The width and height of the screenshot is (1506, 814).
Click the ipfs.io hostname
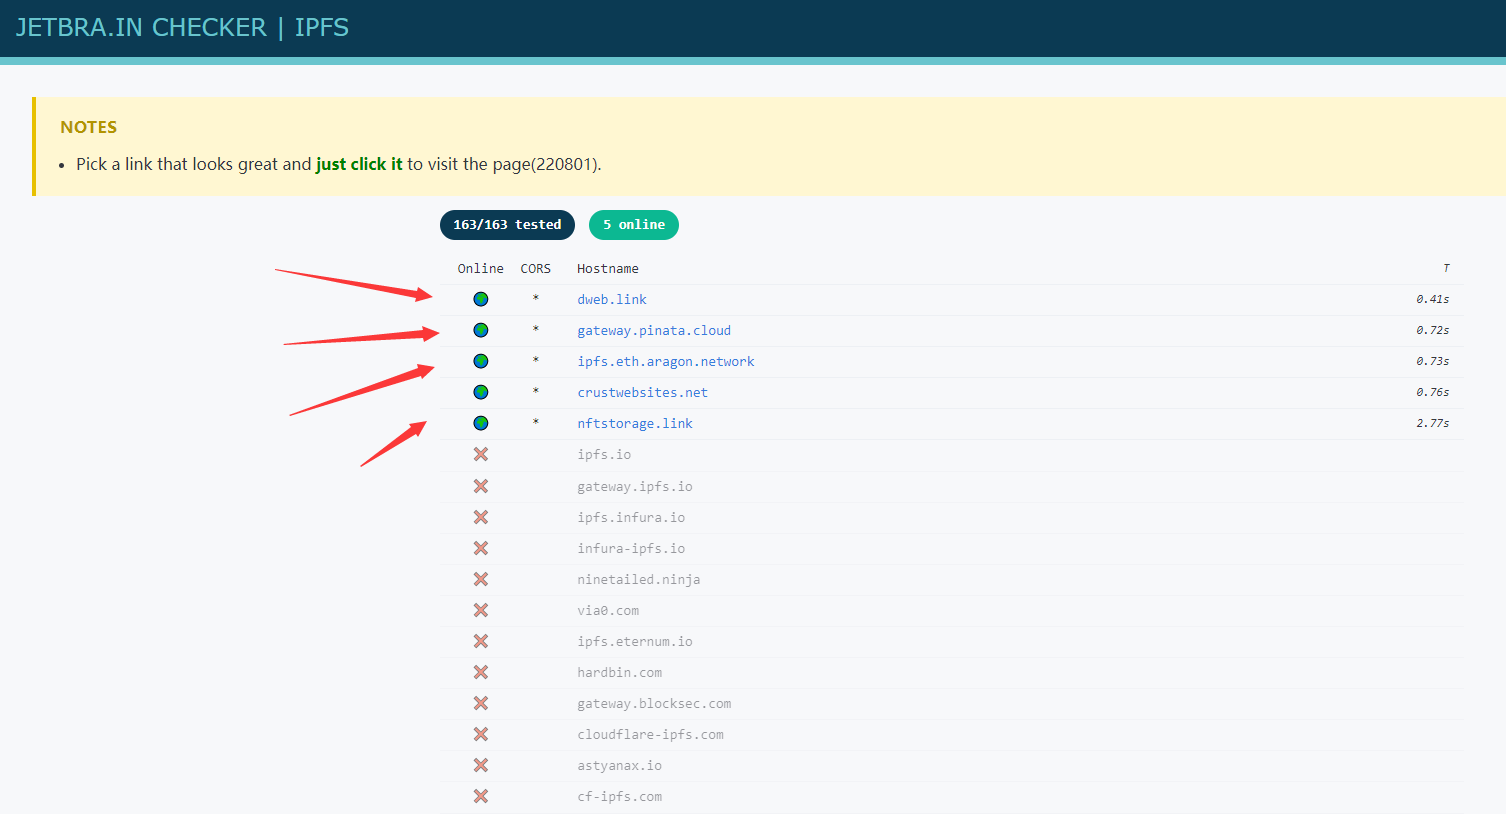click(x=604, y=454)
